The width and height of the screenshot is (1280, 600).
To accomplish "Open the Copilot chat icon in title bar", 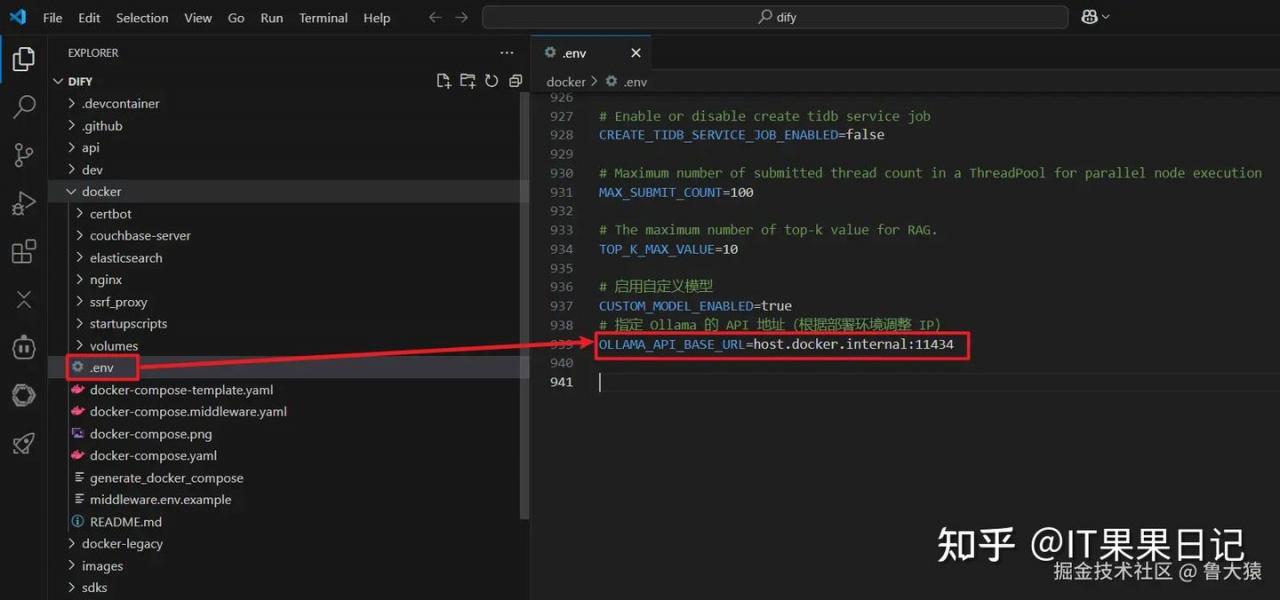I will click(1089, 17).
